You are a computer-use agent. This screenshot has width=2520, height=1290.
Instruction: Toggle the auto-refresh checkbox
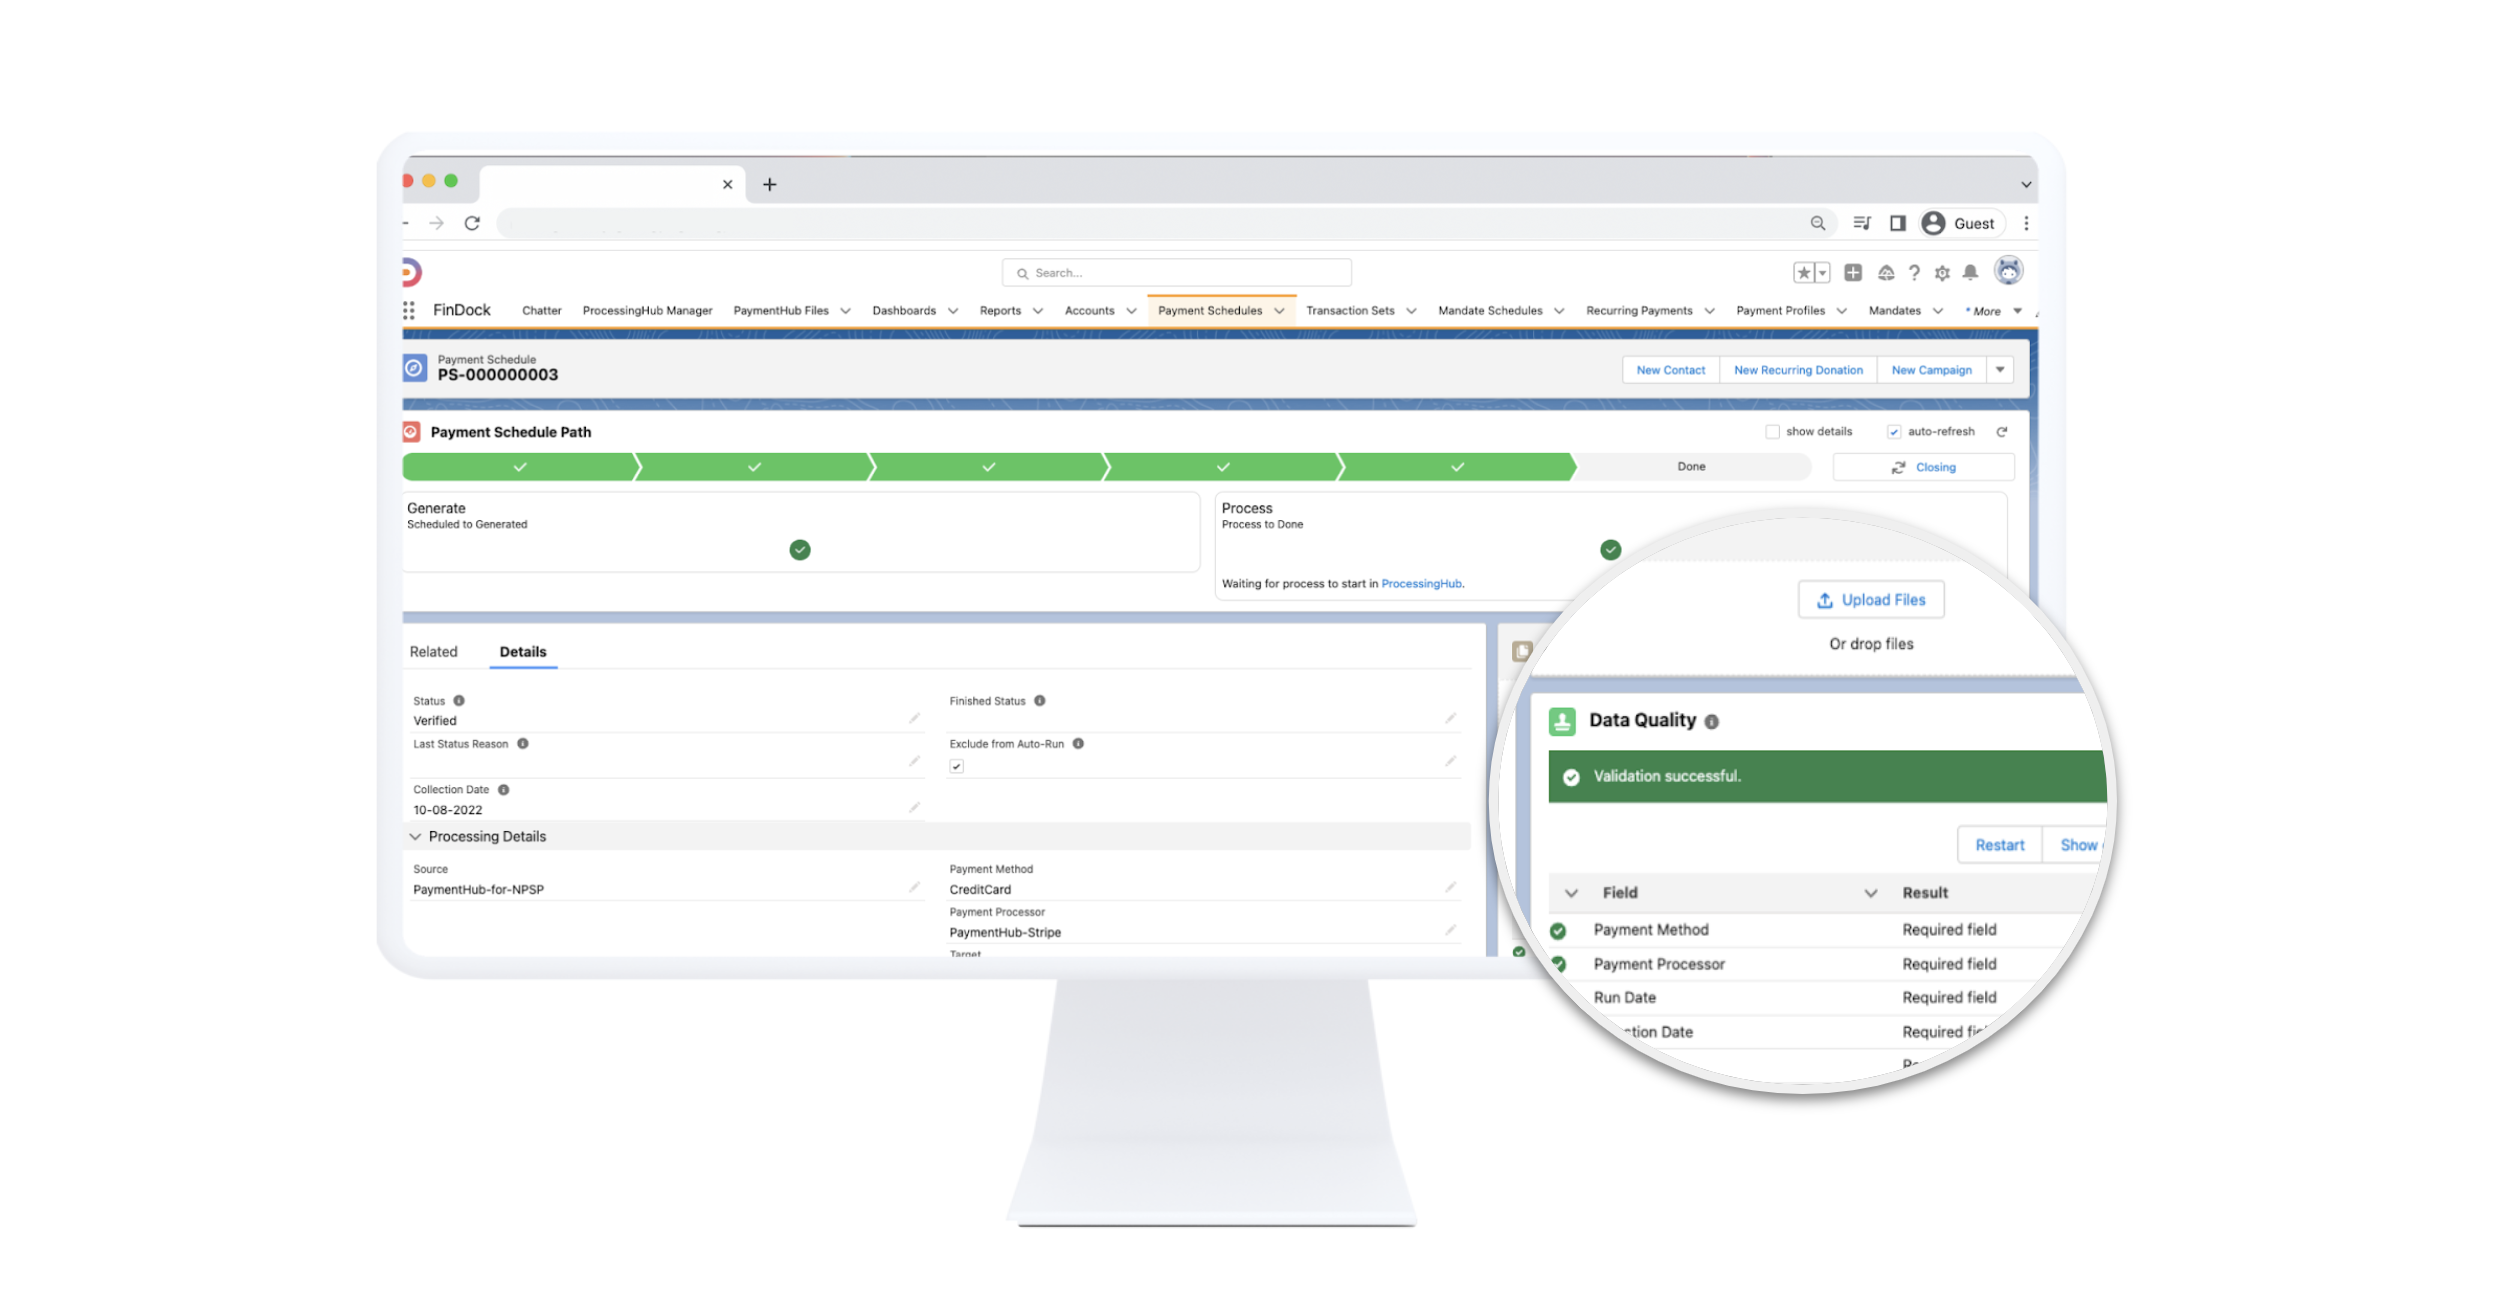[1893, 432]
